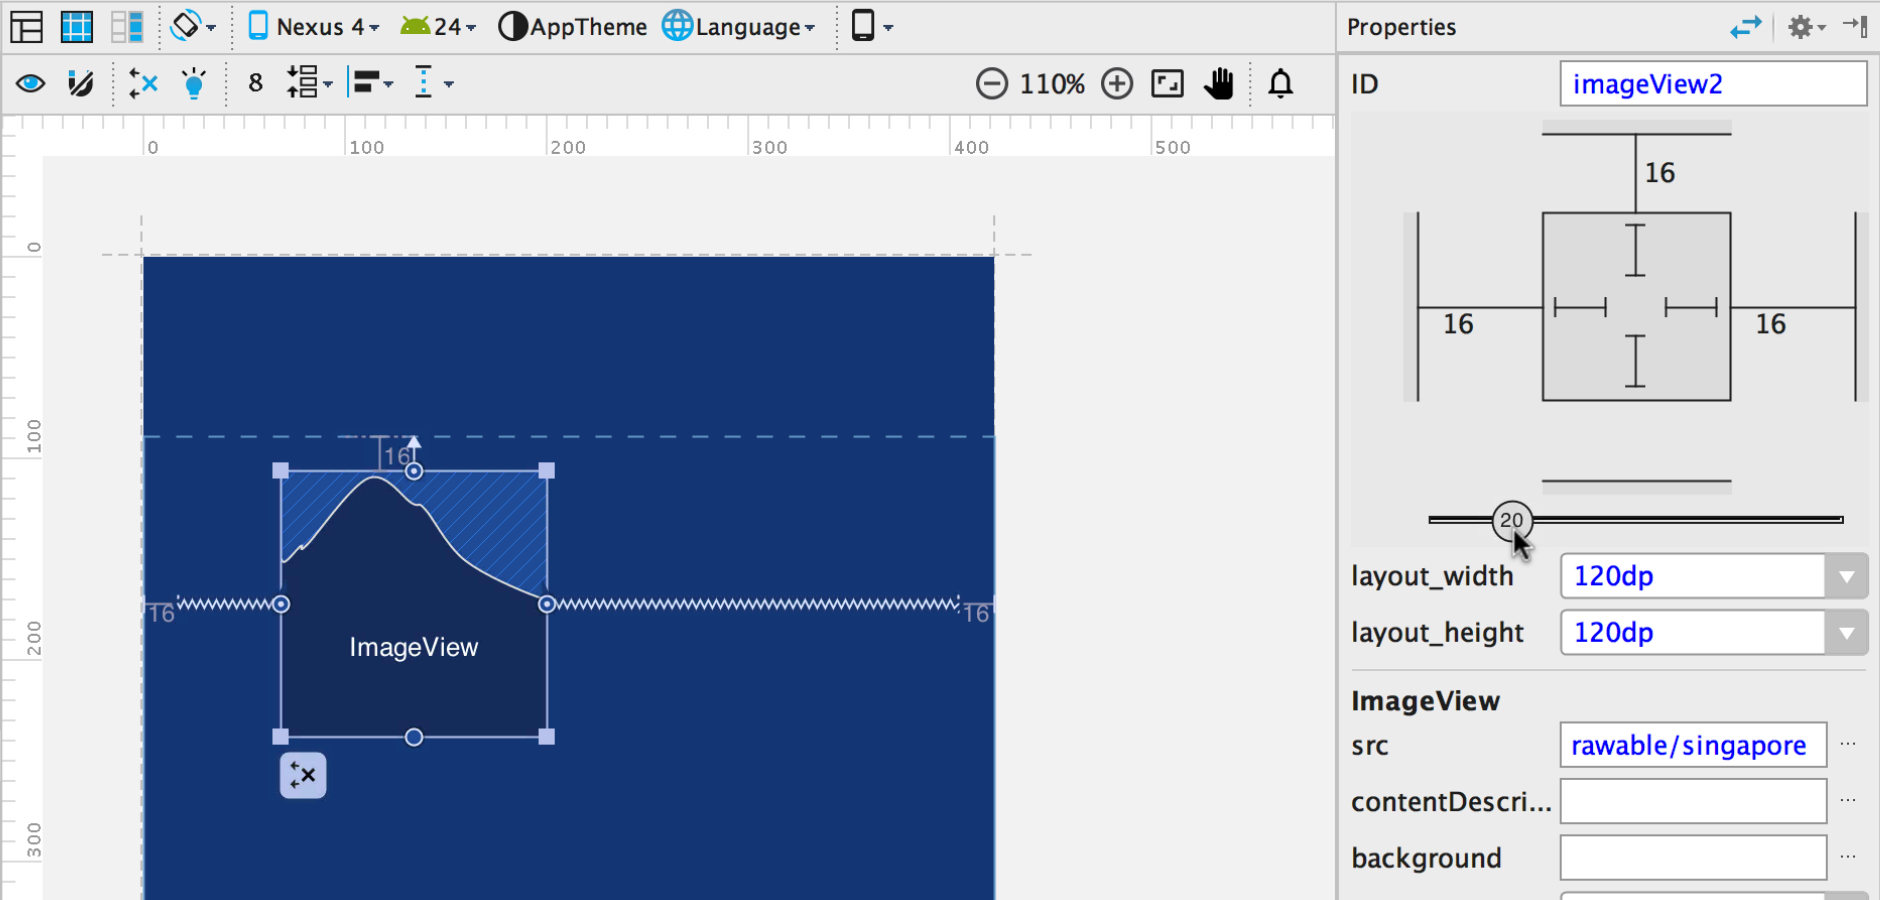Expand the layout_width dropdown arrow
Viewport: 1880px width, 900px height.
pyautogui.click(x=1846, y=577)
